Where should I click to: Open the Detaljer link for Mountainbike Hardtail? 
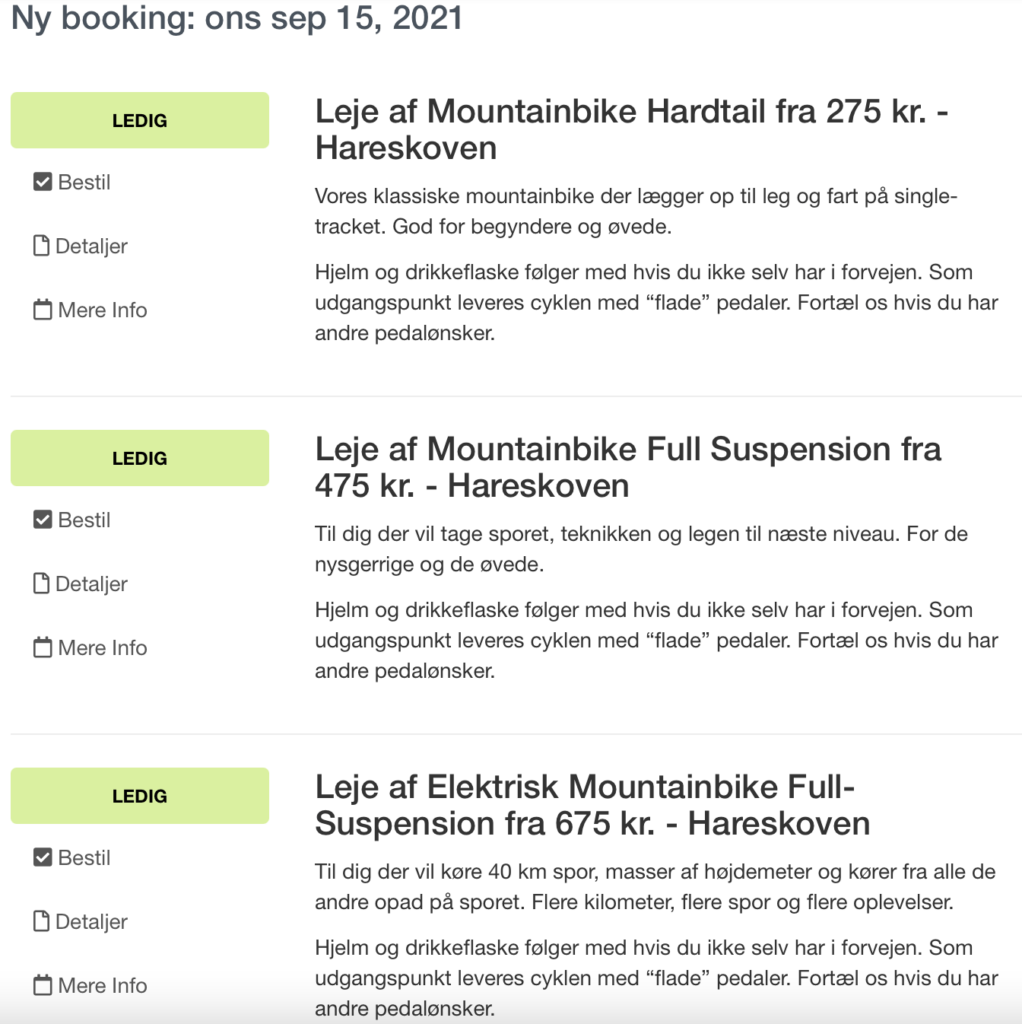pos(91,247)
